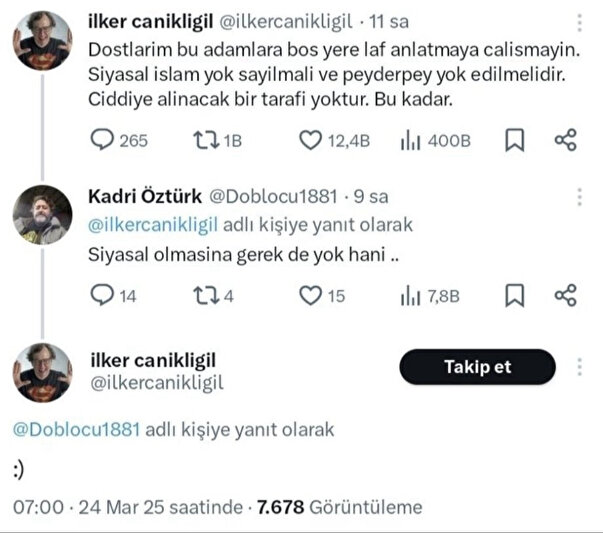View Kadri Öztürk's 7,8B view count
The height and width of the screenshot is (533, 603).
[x=409, y=295]
